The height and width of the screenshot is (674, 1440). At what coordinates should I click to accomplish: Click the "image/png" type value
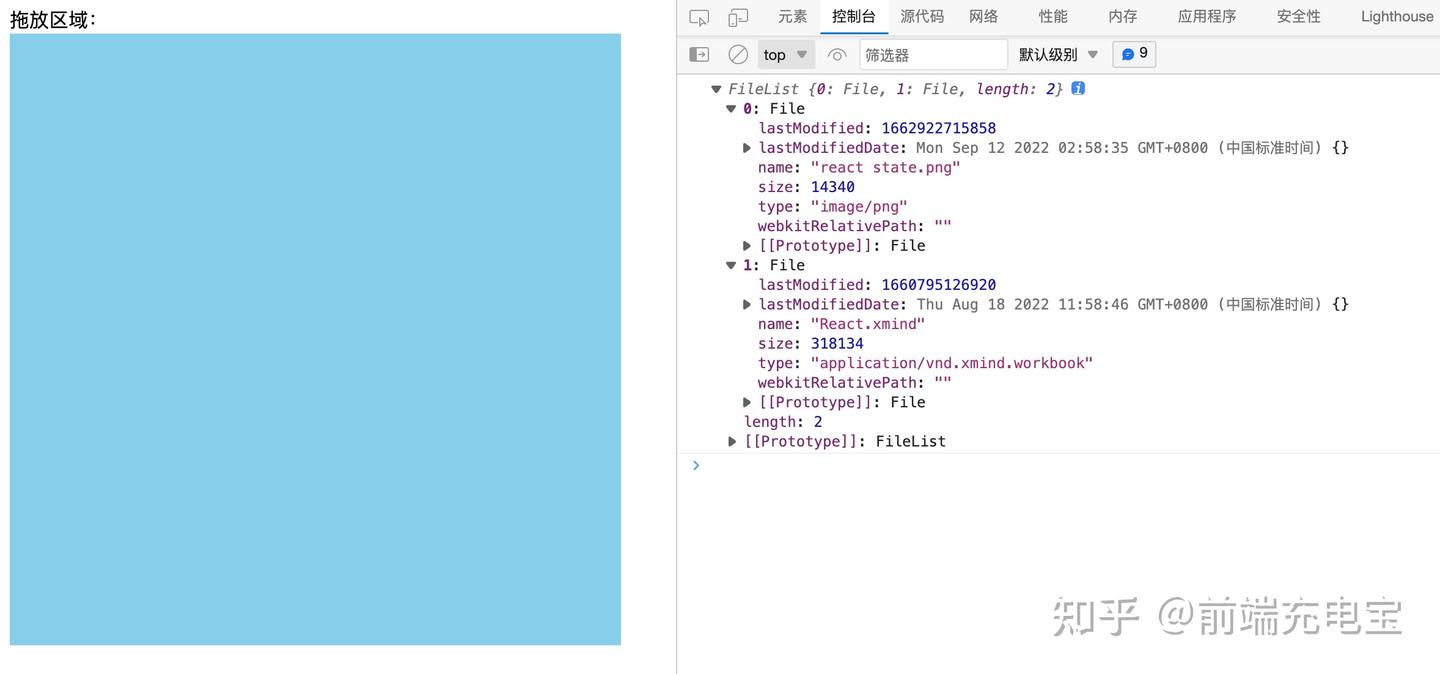[x=859, y=206]
